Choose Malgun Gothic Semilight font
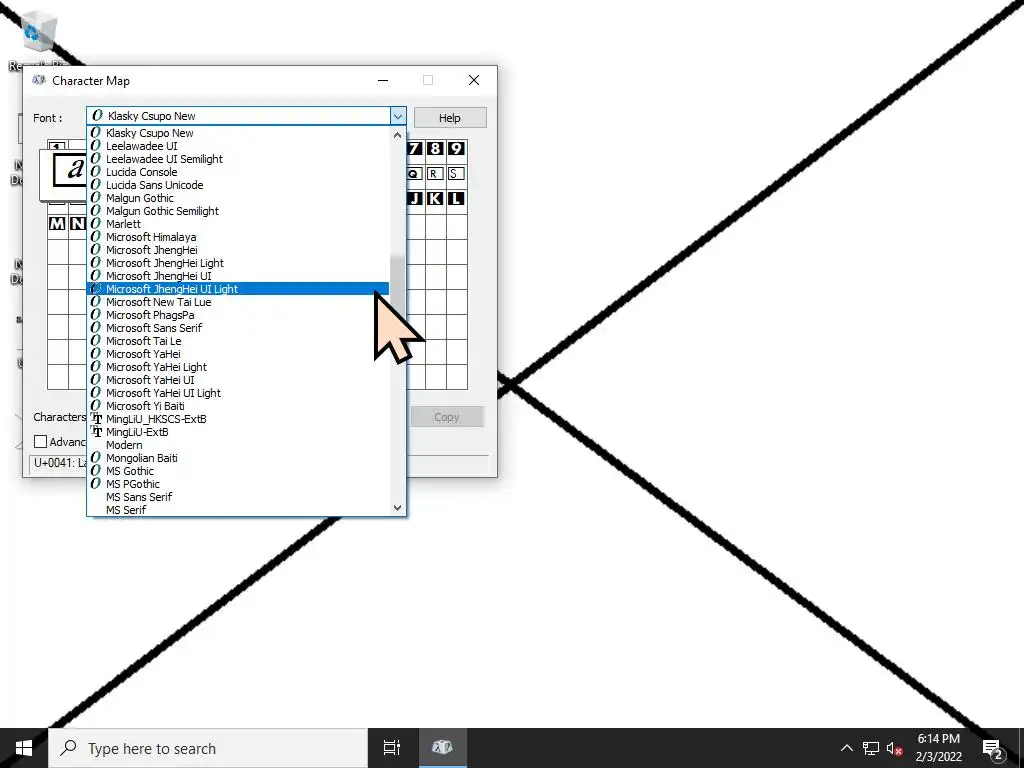This screenshot has width=1024, height=768. pyautogui.click(x=238, y=211)
